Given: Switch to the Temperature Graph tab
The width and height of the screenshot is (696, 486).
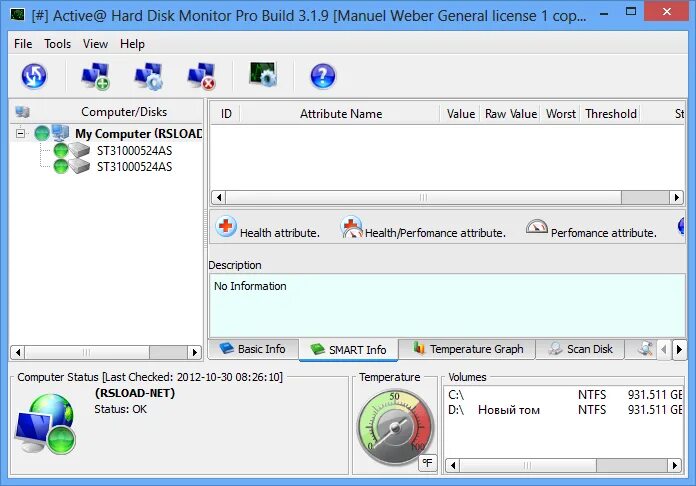Looking at the screenshot, I should [x=467, y=349].
